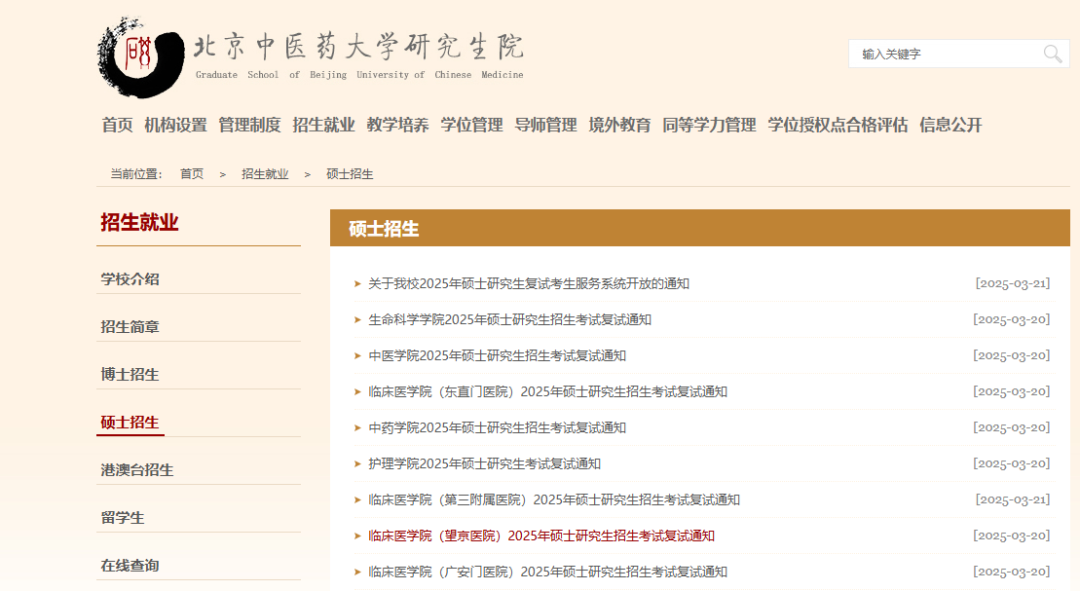The image size is (1080, 591).
Task: Select 硕士招生 in the sidebar
Action: [130, 422]
